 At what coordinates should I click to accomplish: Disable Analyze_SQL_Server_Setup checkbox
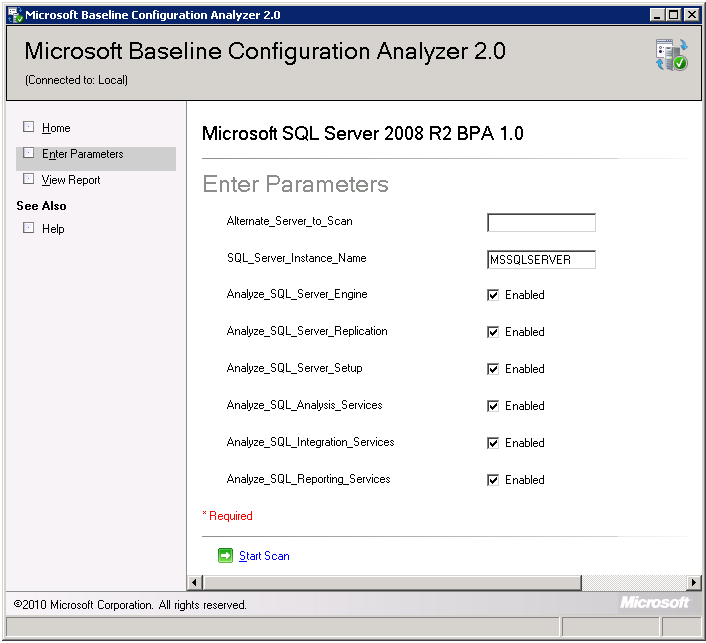[x=493, y=369]
